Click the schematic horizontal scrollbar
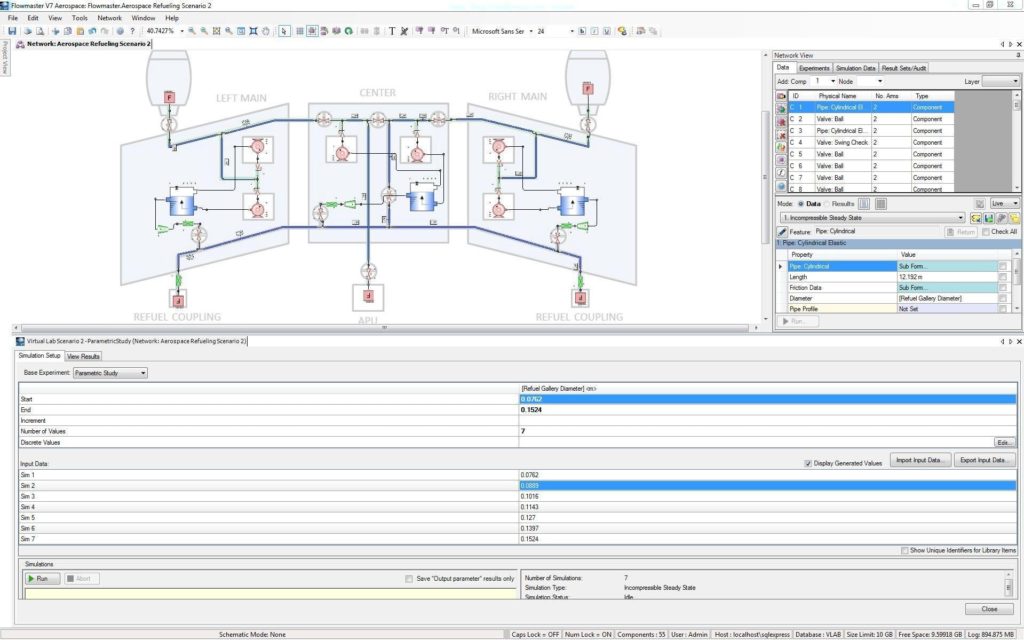The height and width of the screenshot is (640, 1024). 384,328
